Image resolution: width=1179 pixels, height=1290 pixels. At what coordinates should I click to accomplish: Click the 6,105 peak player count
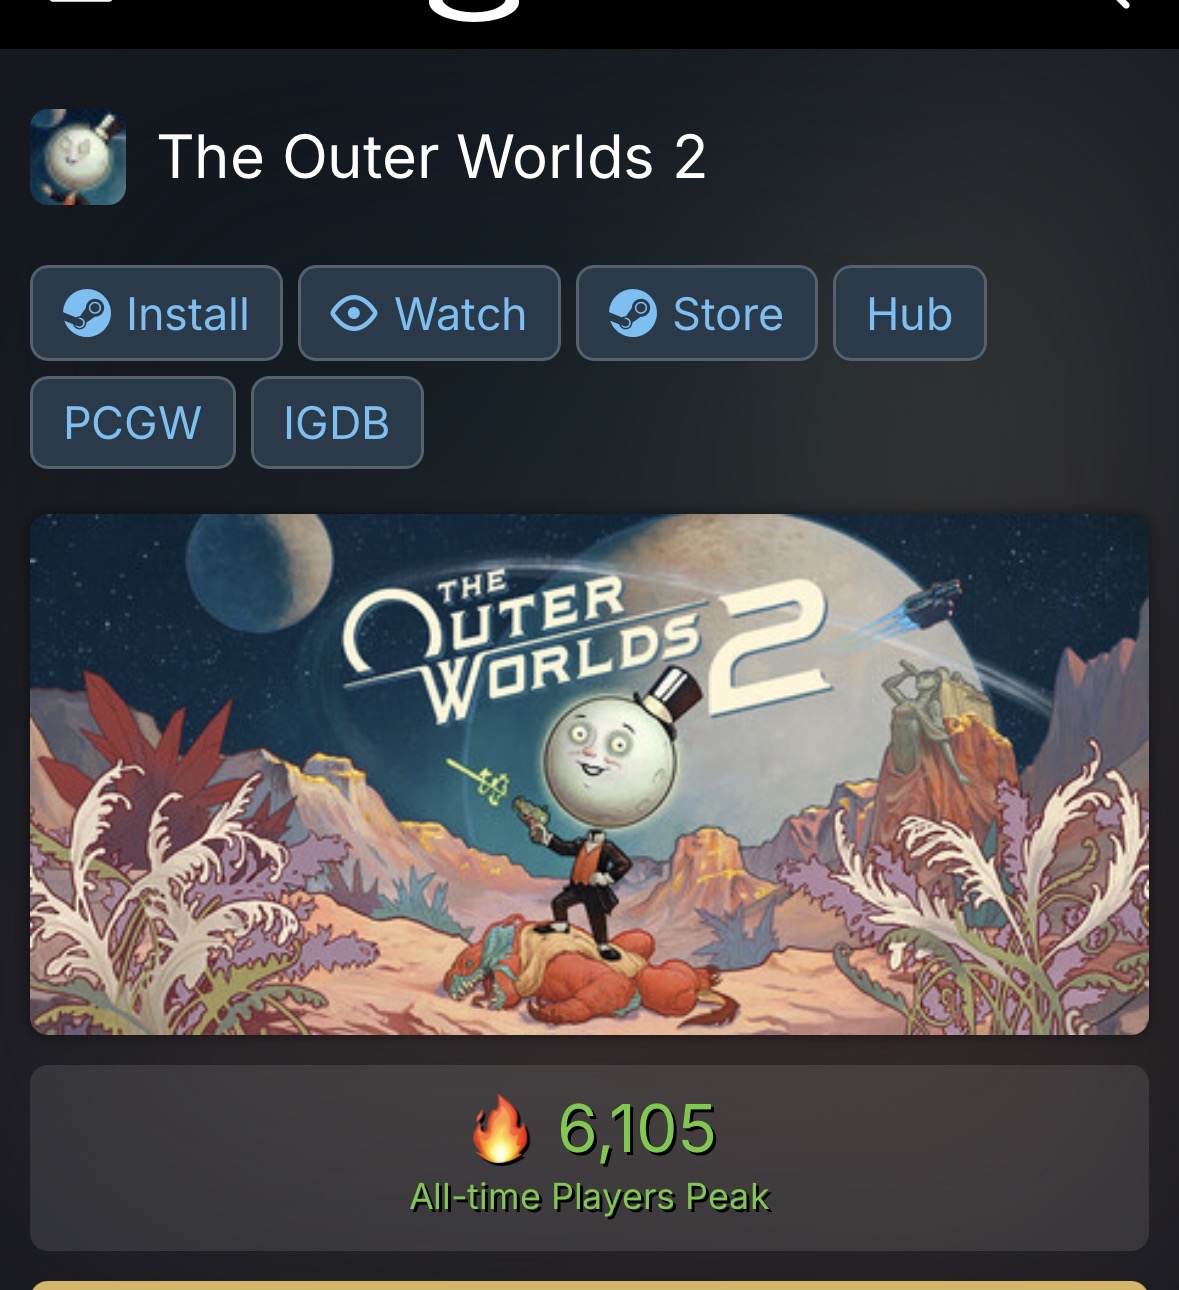click(637, 1129)
